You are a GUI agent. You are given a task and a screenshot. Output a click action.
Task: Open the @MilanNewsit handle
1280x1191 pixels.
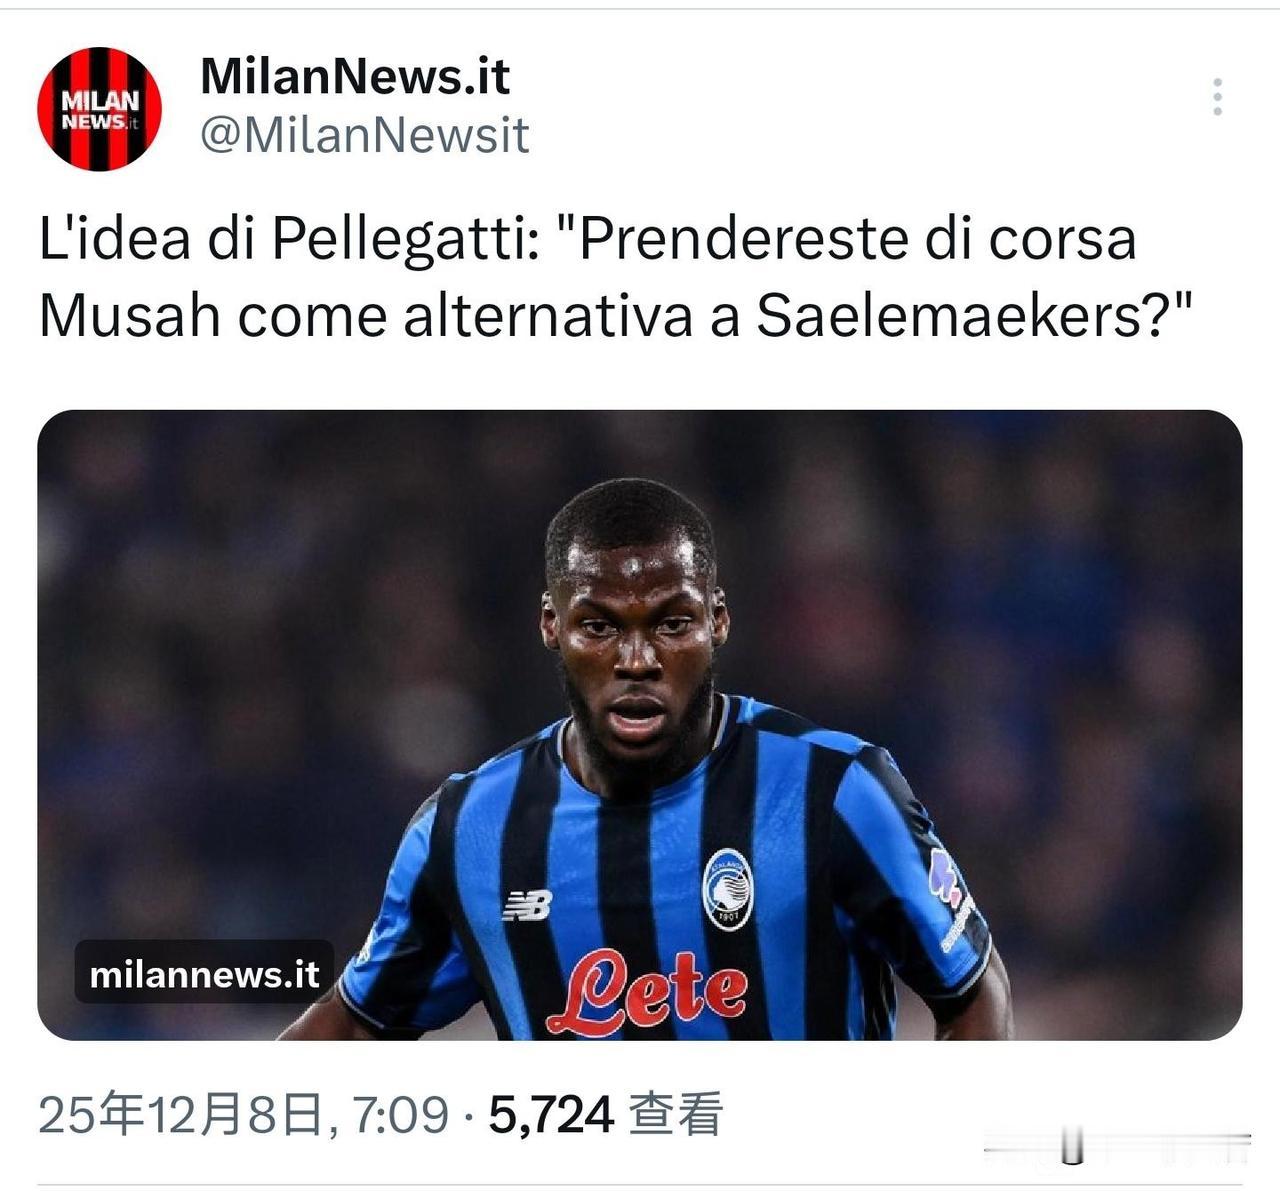click(x=364, y=135)
